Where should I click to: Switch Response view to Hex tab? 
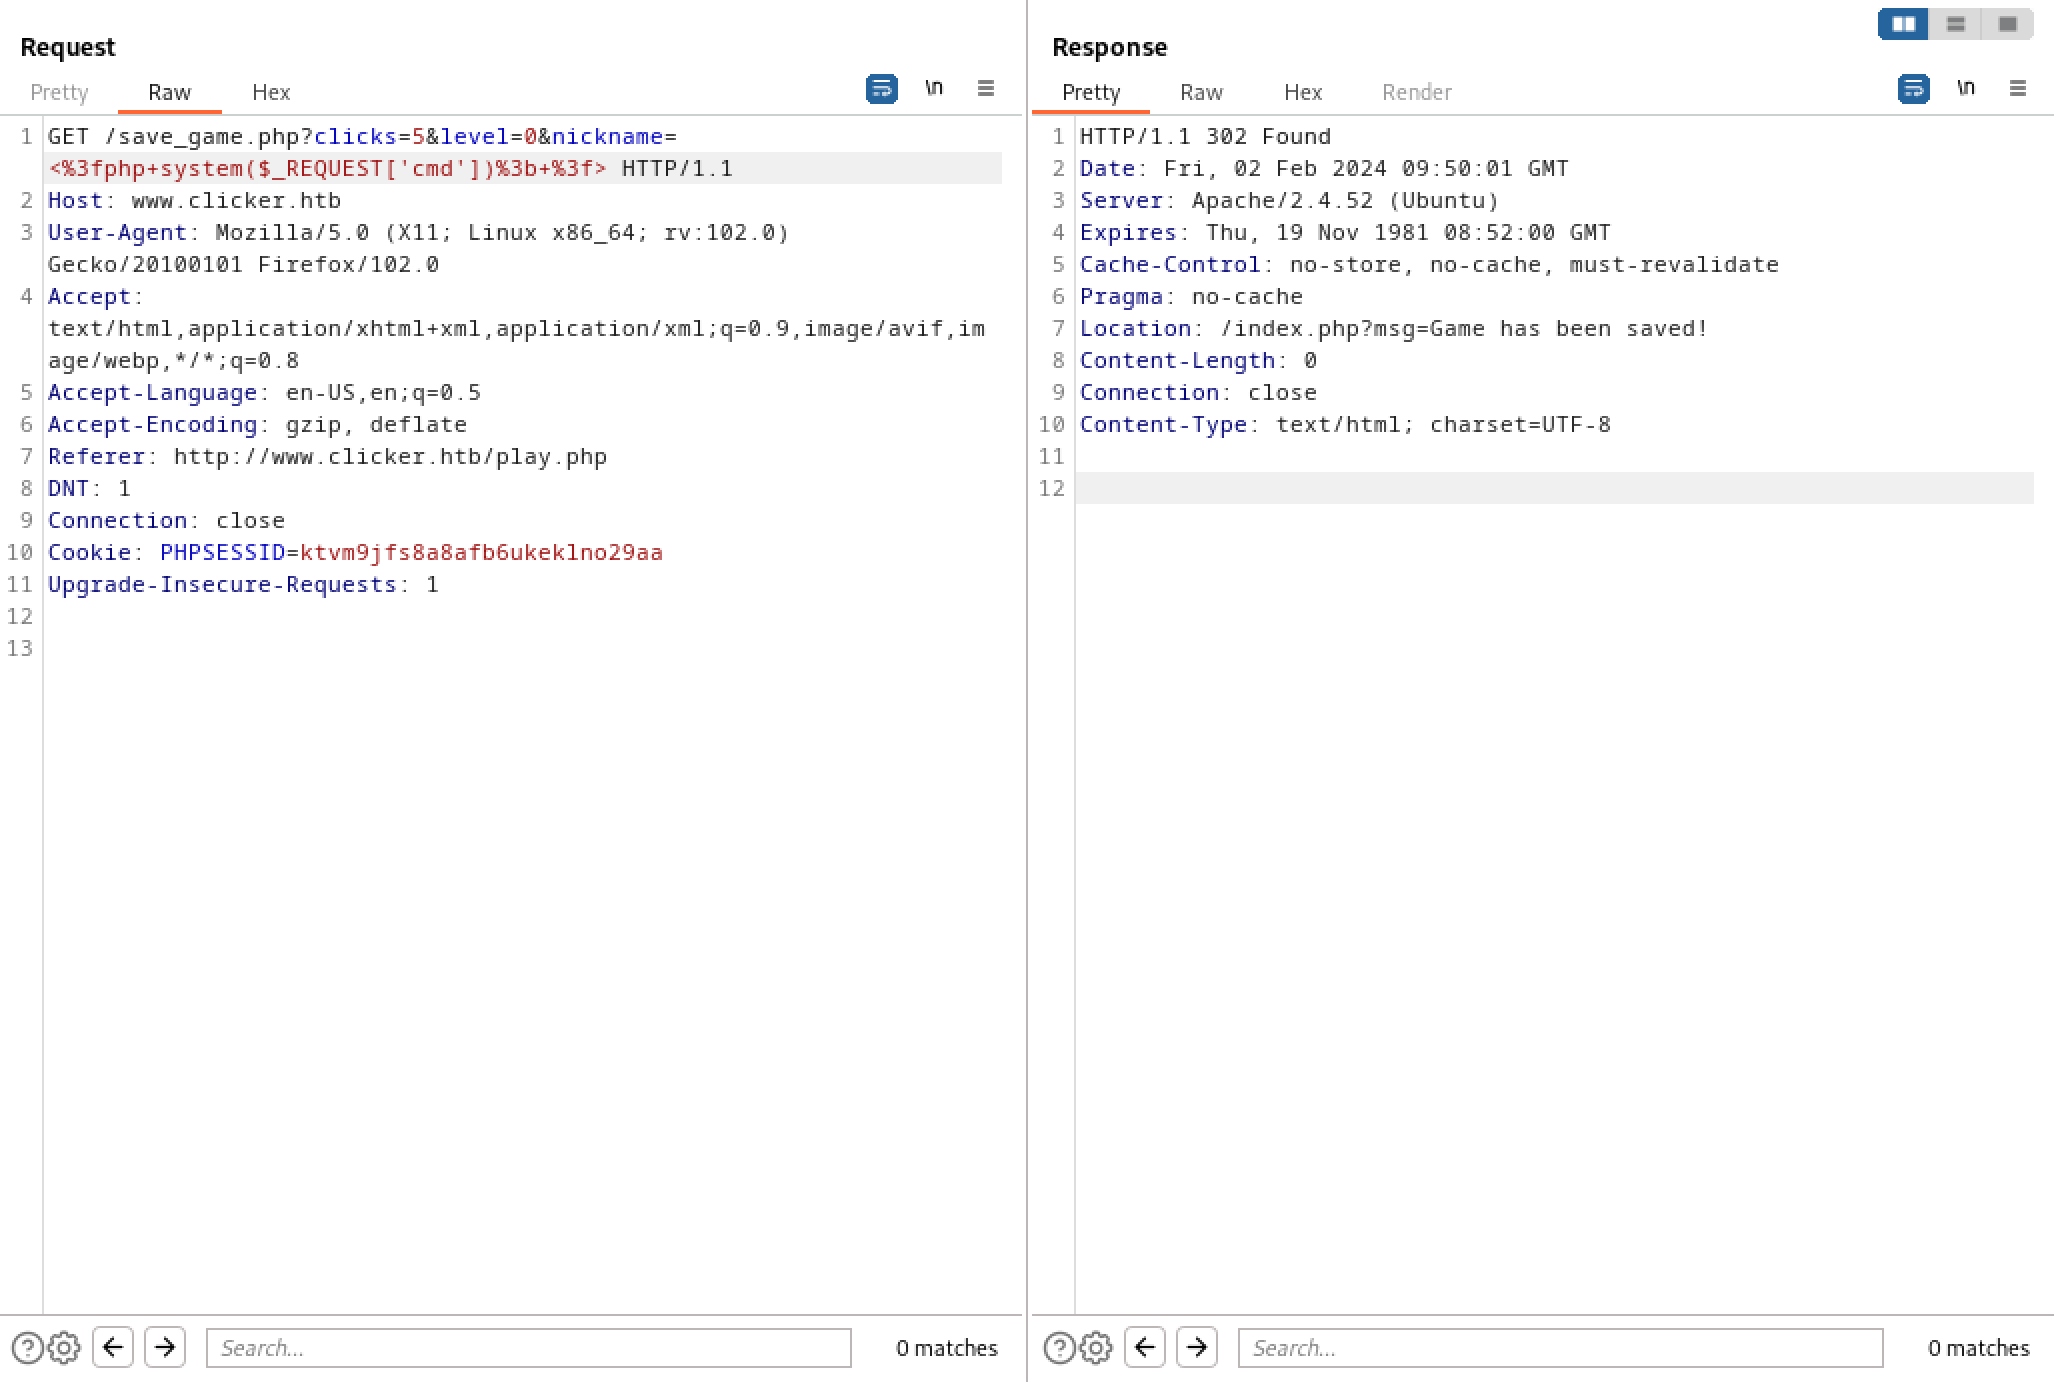point(1303,92)
